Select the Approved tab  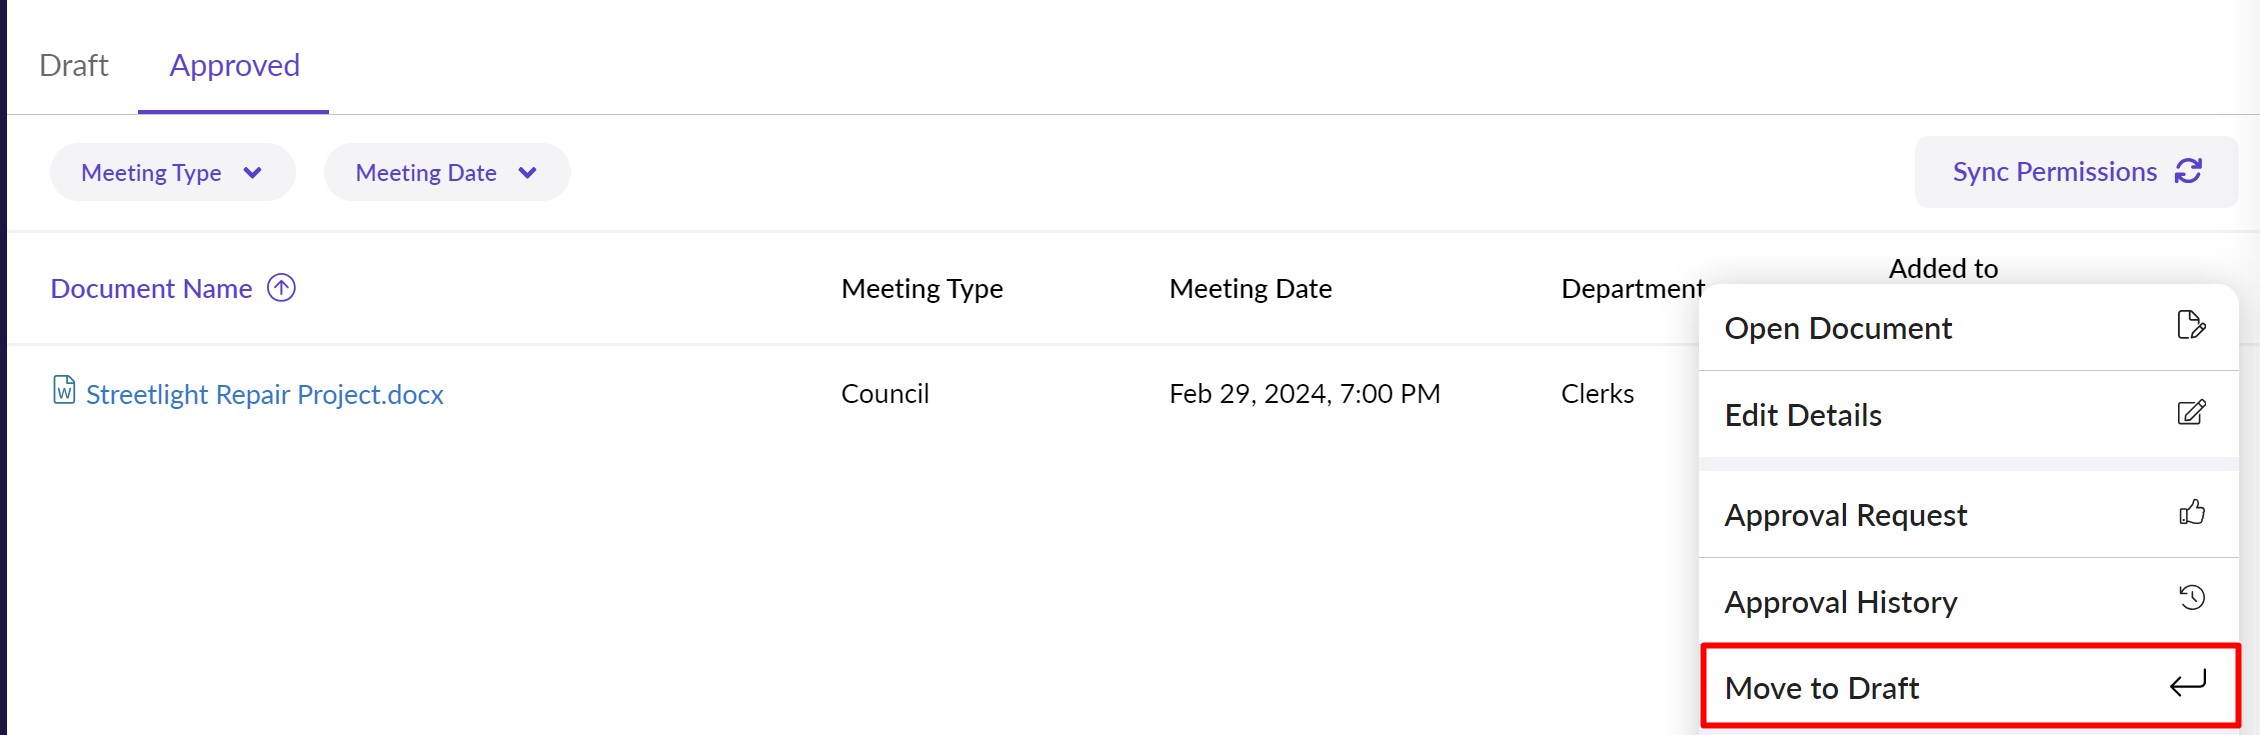[234, 65]
